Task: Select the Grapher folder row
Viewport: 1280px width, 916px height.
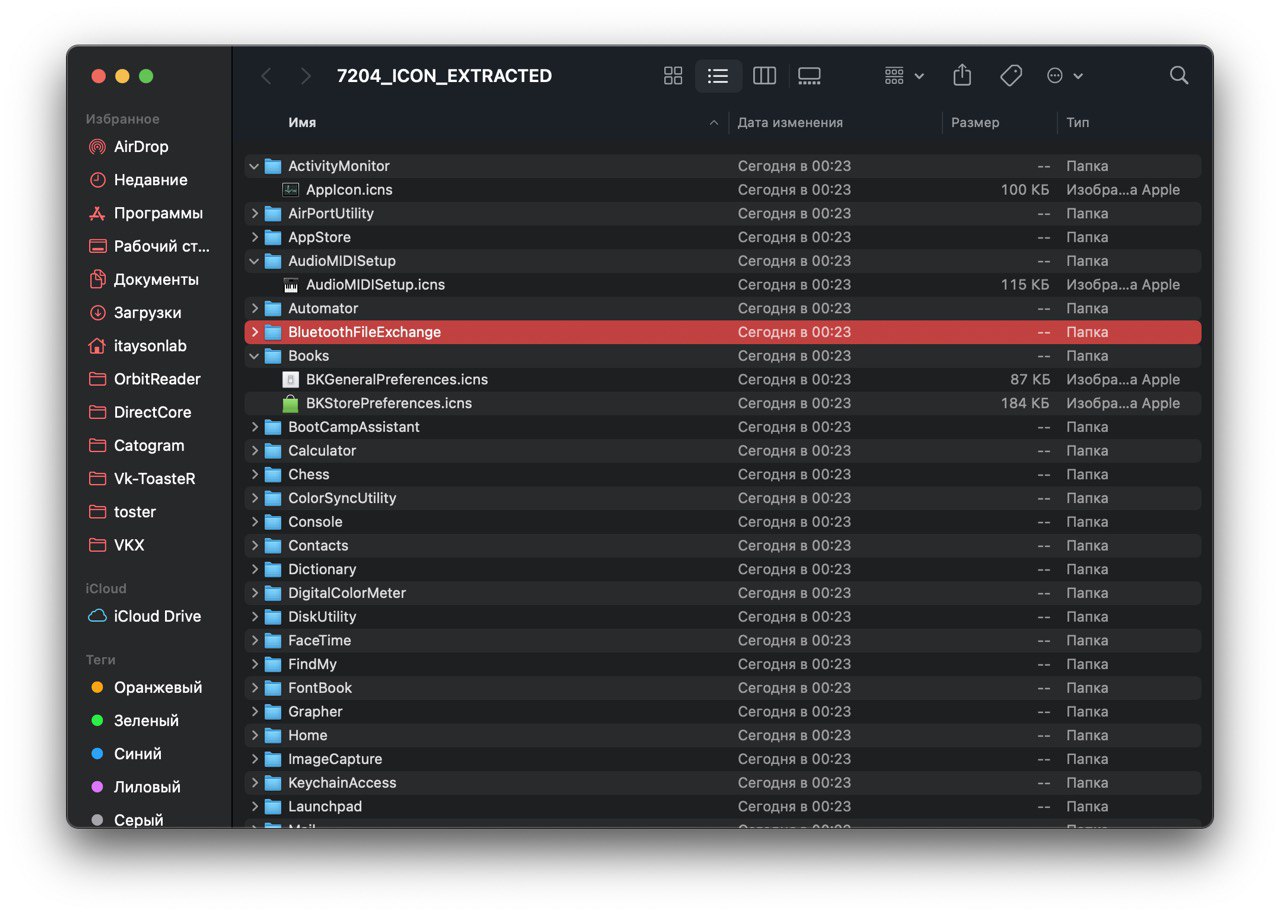Action: 723,712
